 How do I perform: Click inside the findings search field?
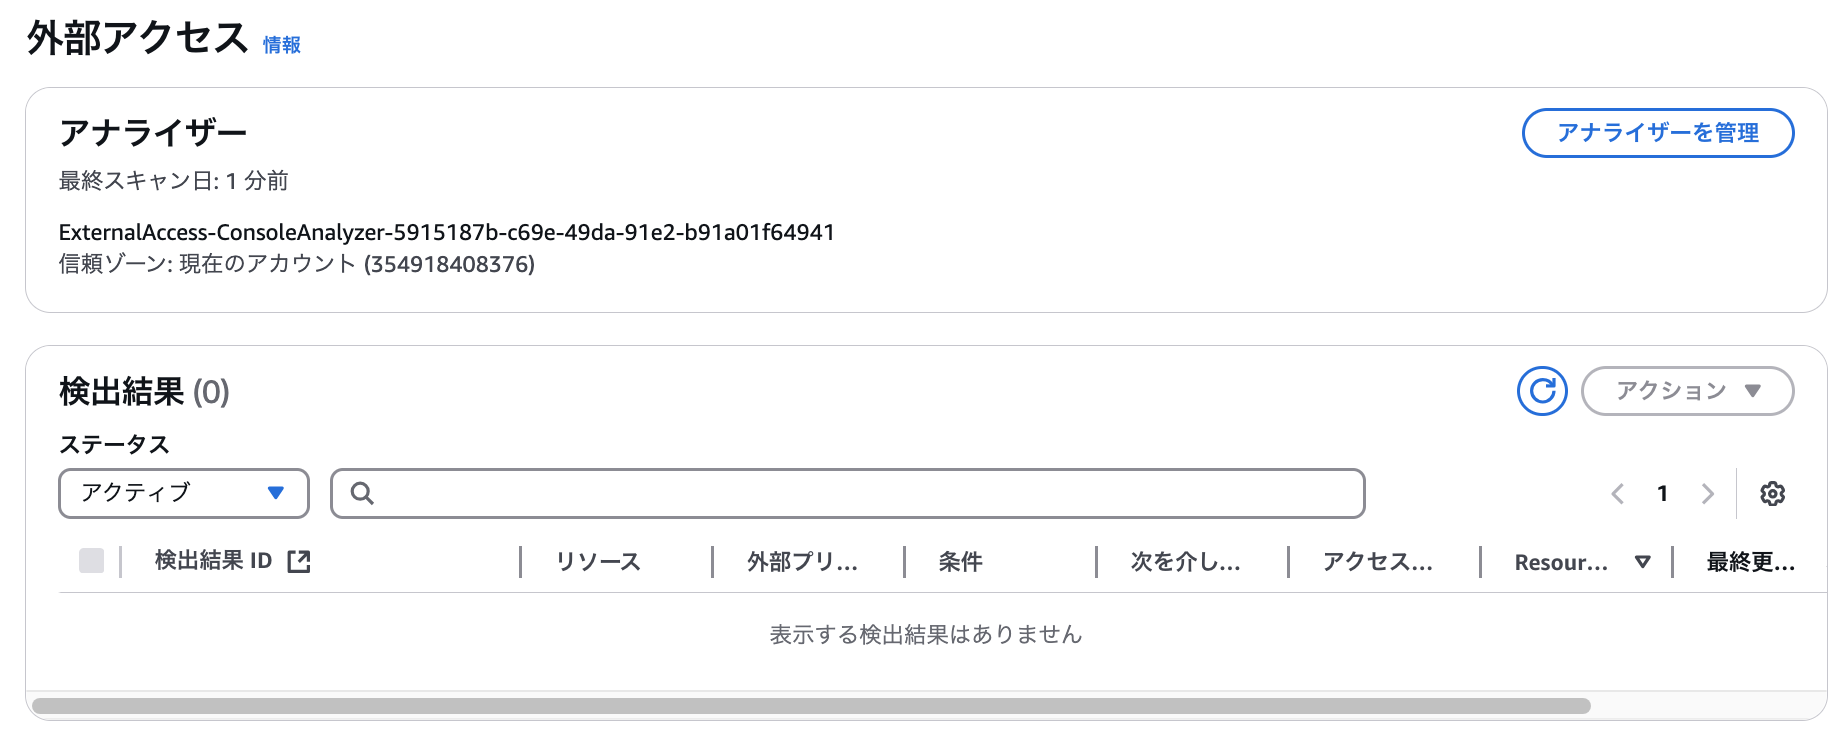click(x=860, y=494)
